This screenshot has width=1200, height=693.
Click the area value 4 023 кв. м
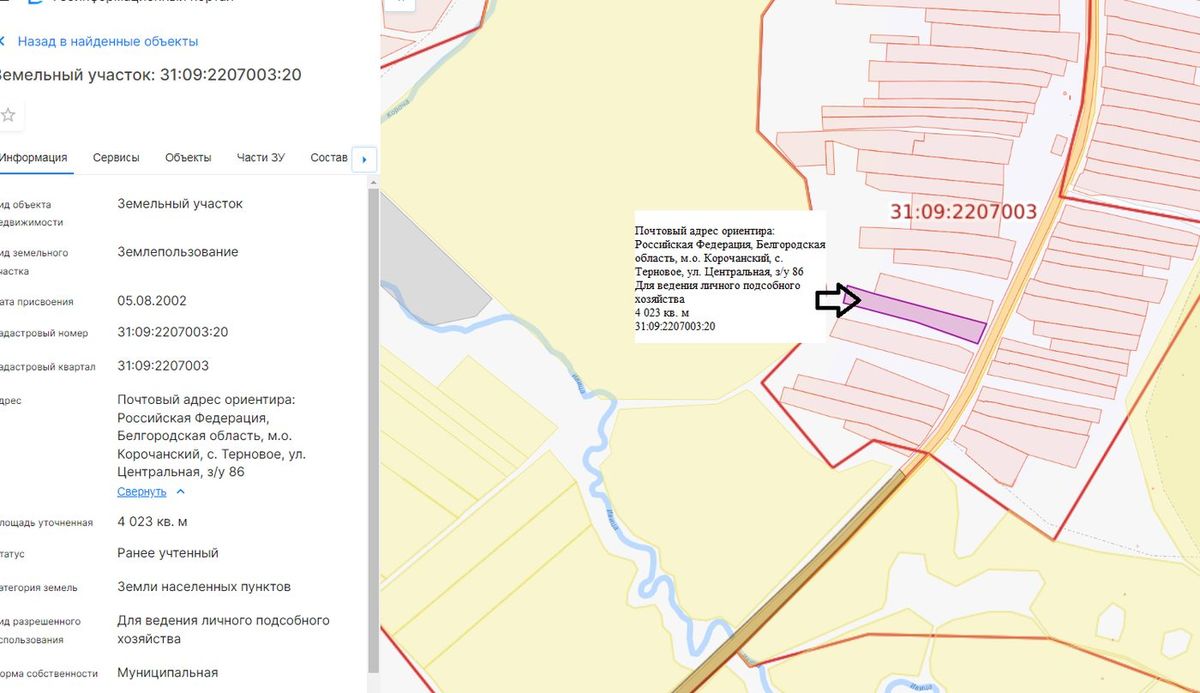click(x=152, y=522)
